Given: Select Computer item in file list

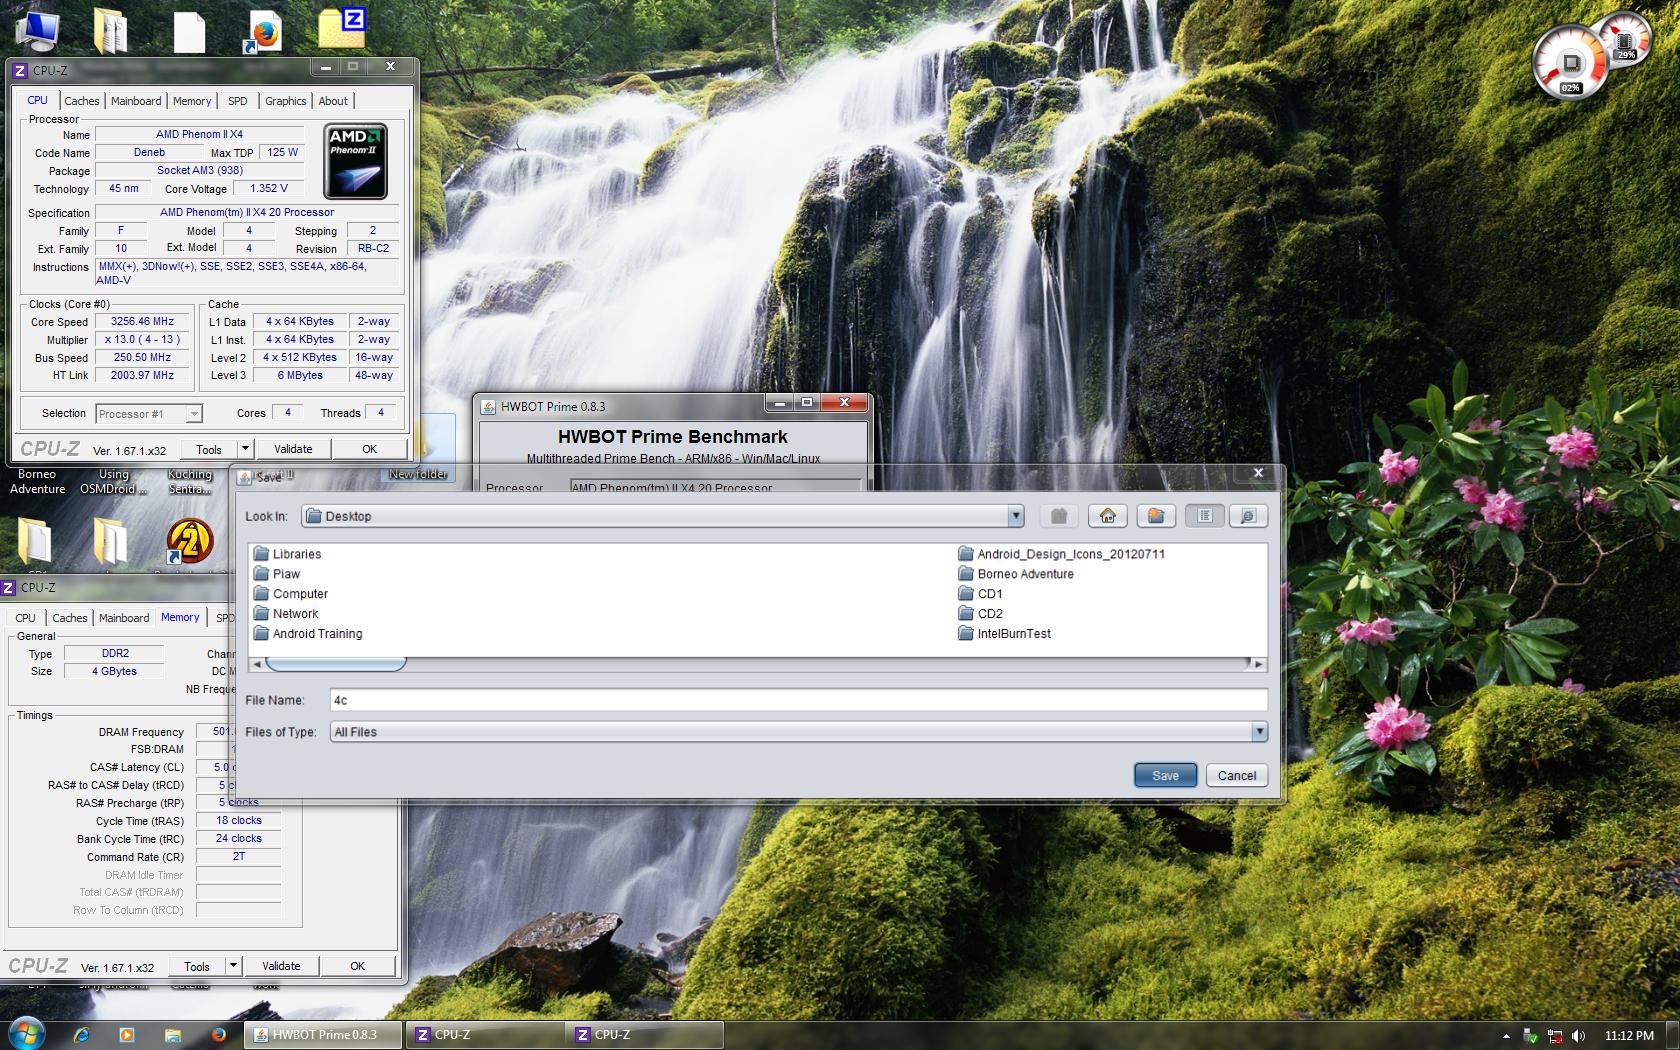Looking at the screenshot, I should click(x=291, y=594).
